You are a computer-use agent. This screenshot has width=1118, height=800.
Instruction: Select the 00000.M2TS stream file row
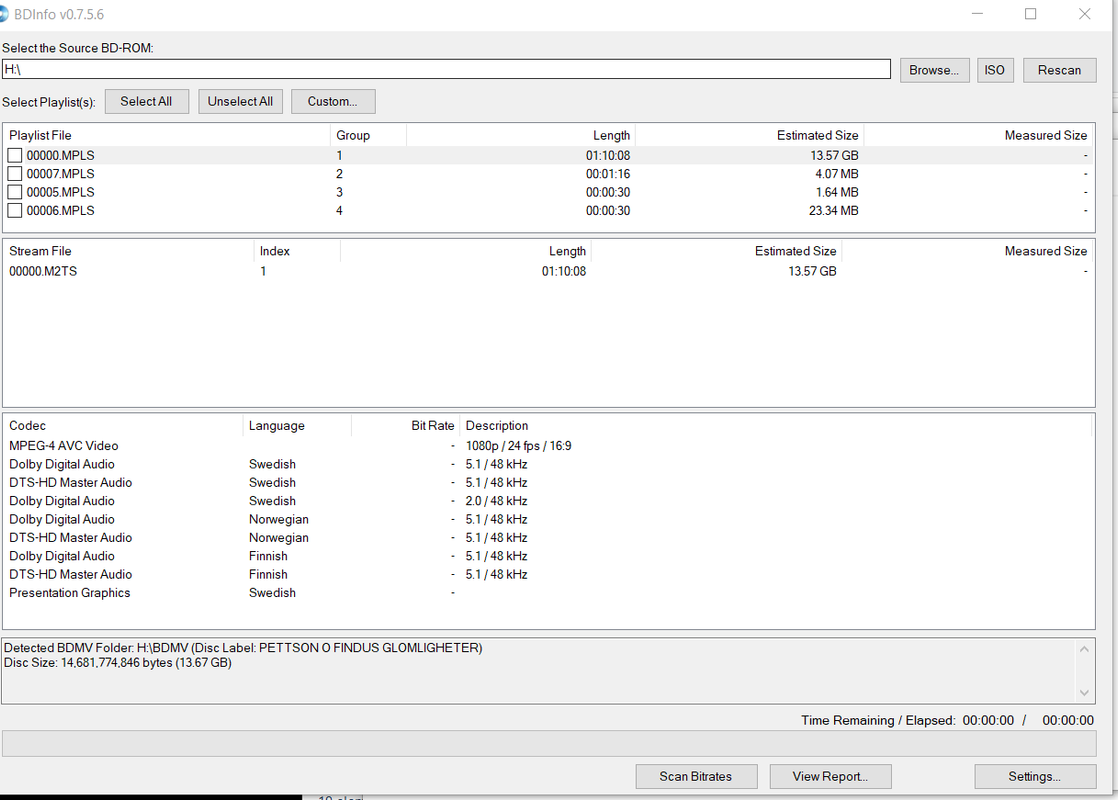548,271
